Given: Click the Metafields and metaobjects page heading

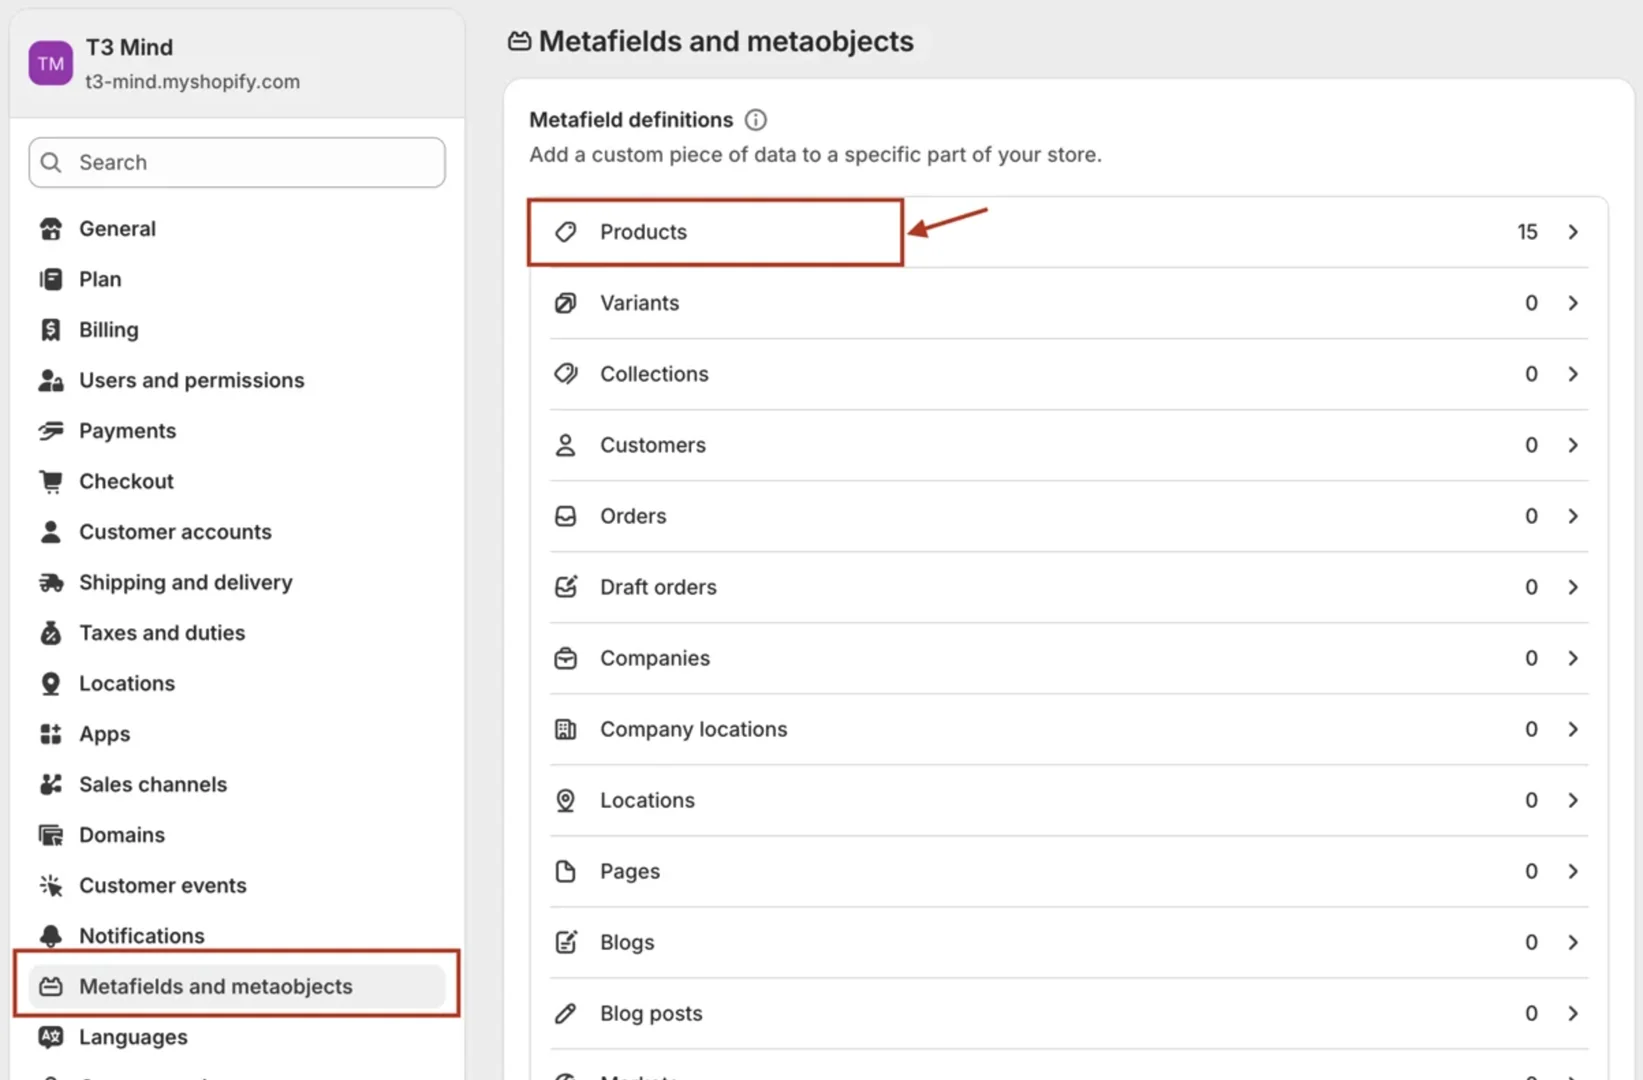Looking at the screenshot, I should pos(726,41).
